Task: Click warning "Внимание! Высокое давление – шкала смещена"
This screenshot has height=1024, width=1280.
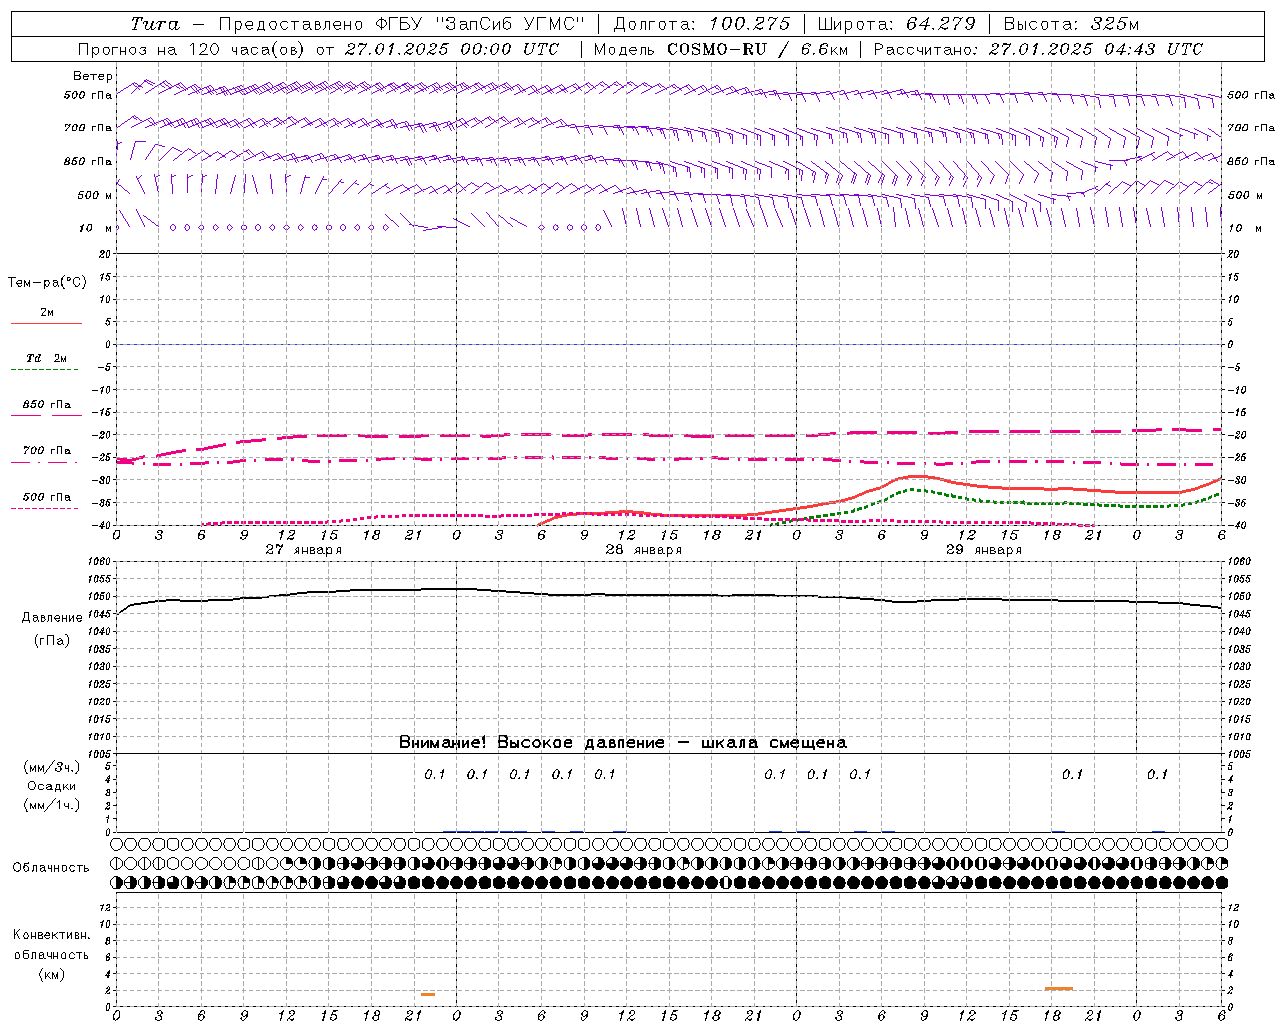Action: [x=622, y=743]
